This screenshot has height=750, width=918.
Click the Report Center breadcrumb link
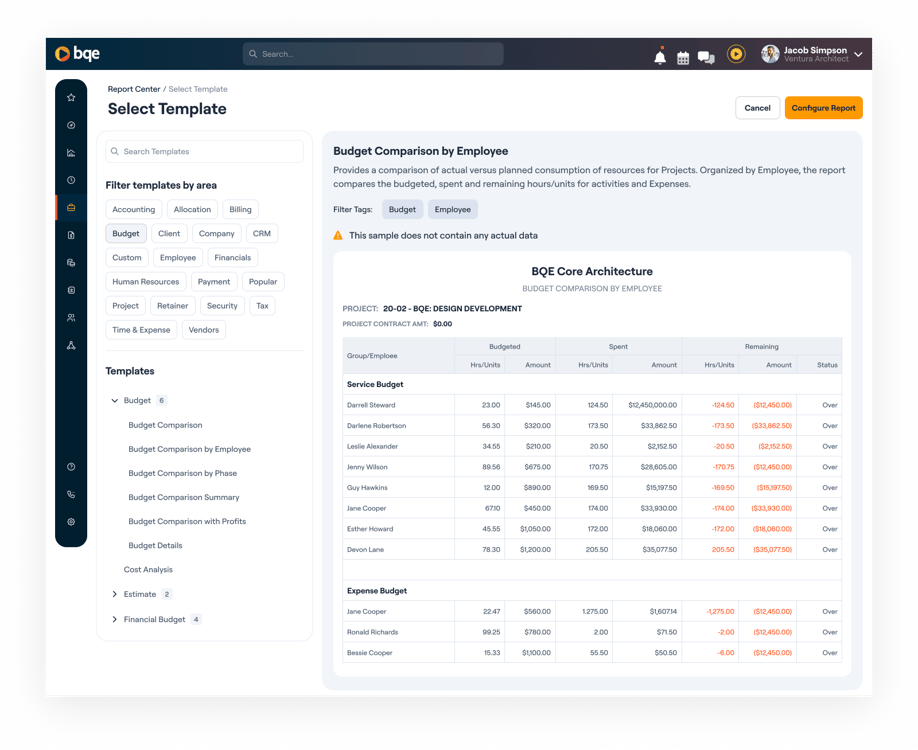coord(133,89)
